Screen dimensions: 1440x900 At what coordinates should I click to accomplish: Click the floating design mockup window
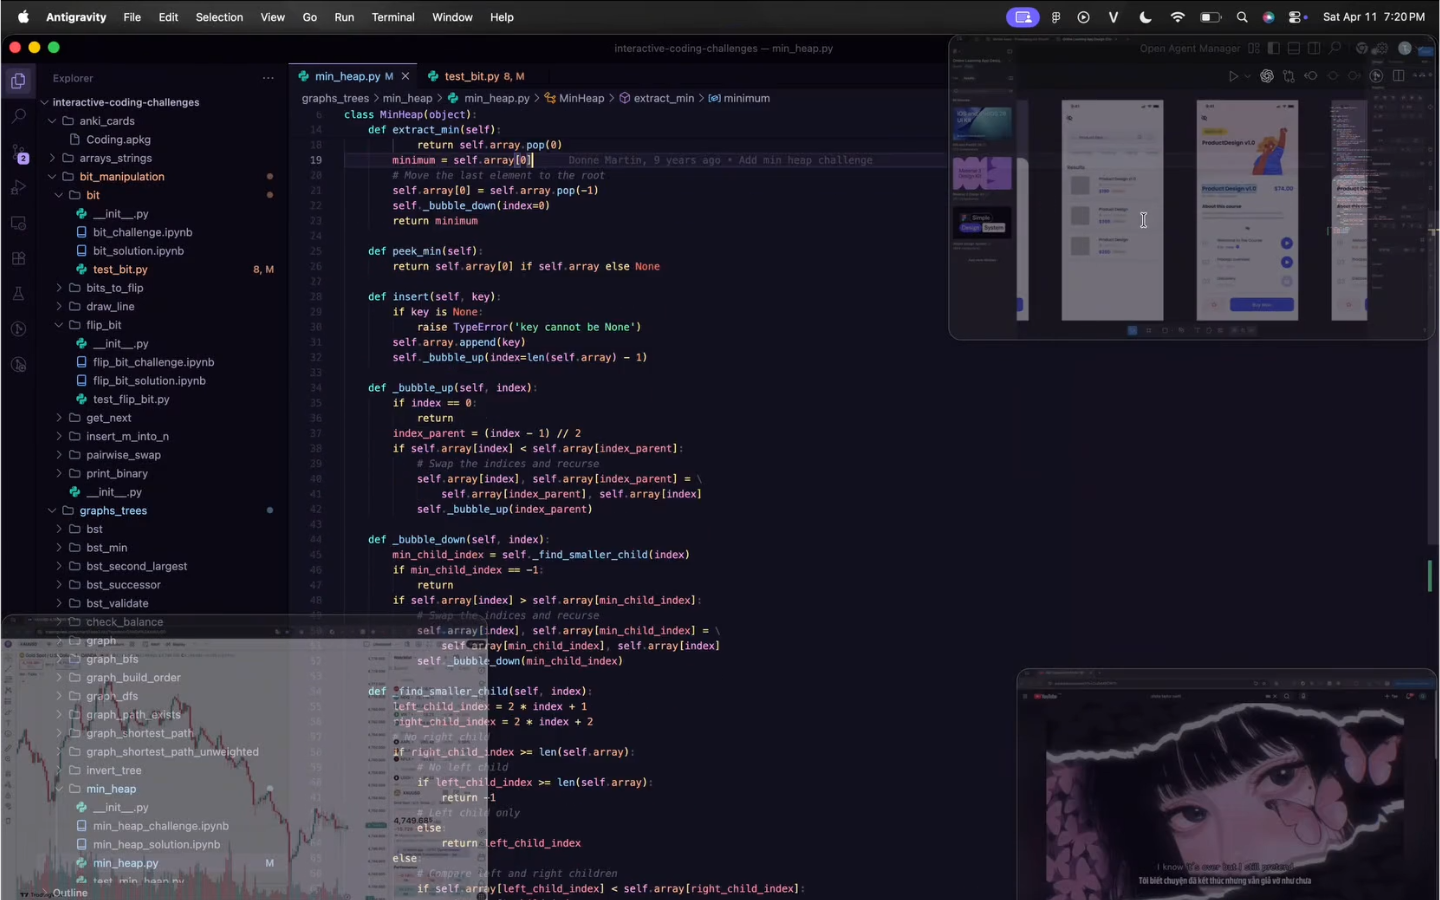(x=1192, y=188)
